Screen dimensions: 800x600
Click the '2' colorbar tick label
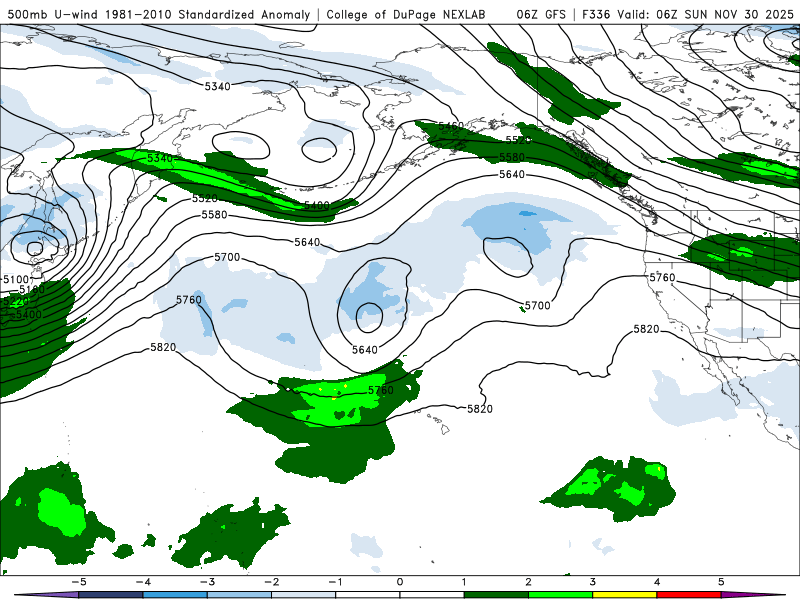tap(529, 582)
